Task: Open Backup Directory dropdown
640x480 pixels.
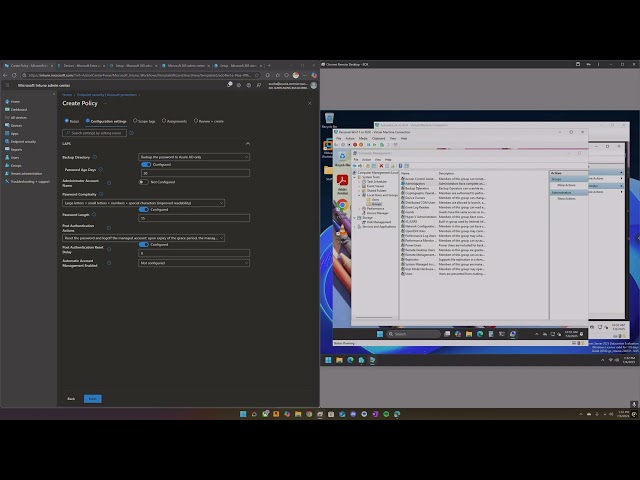Action: (x=194, y=157)
